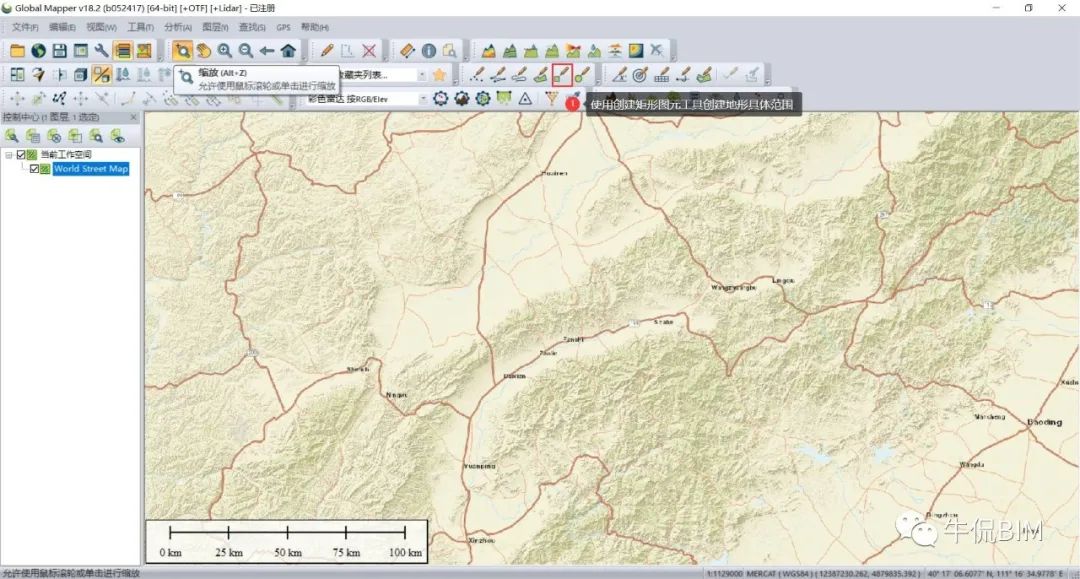Toggle the Control Center stacked-layers icon

tap(123, 50)
